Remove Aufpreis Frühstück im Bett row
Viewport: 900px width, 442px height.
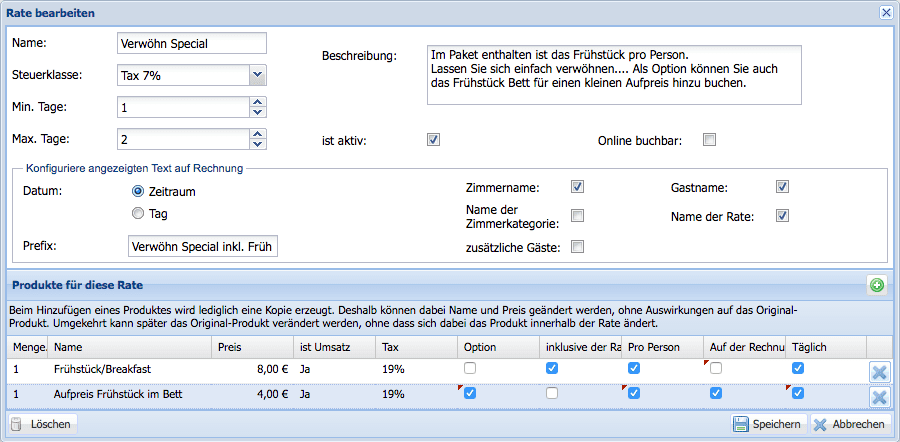[879, 397]
